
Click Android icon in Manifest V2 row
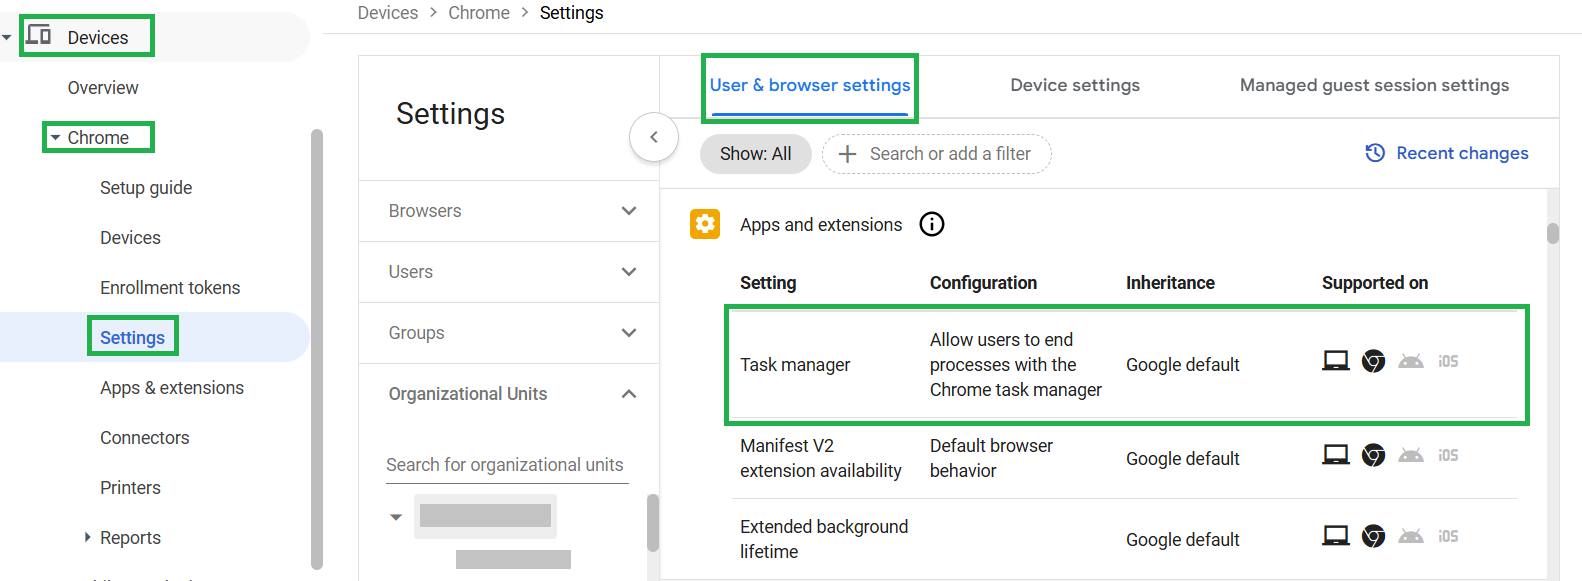1411,455
